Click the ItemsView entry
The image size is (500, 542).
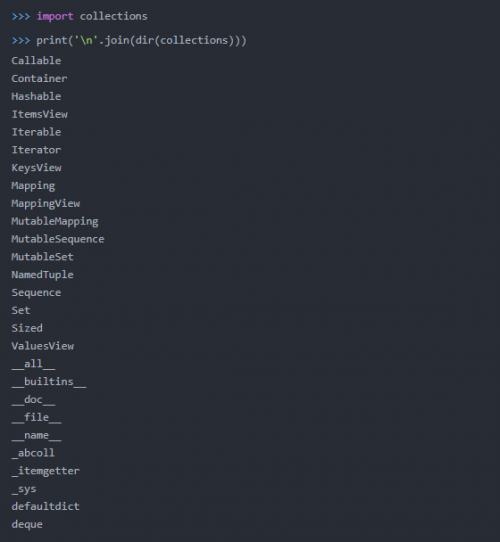pyautogui.click(x=40, y=114)
